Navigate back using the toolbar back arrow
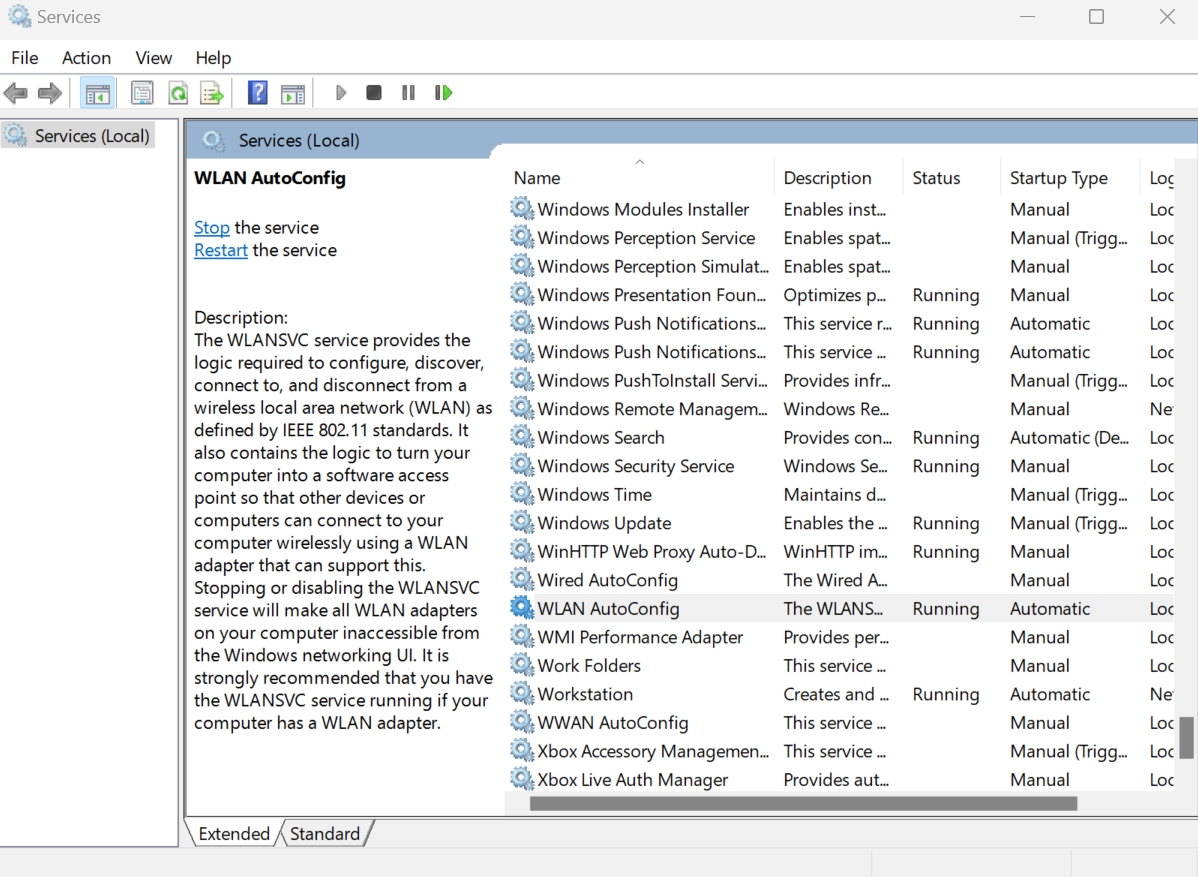Image resolution: width=1198 pixels, height=877 pixels. point(16,92)
